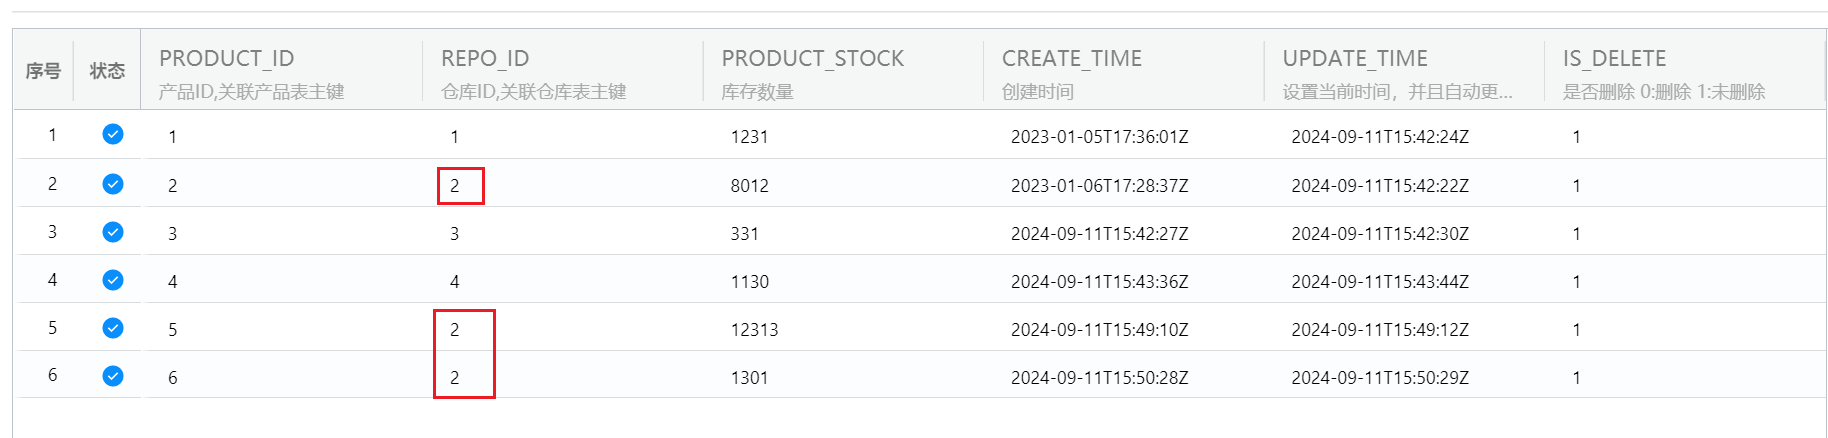This screenshot has height=438, width=1828.
Task: Click the PRODUCT_STOCK column header
Action: click(x=812, y=59)
